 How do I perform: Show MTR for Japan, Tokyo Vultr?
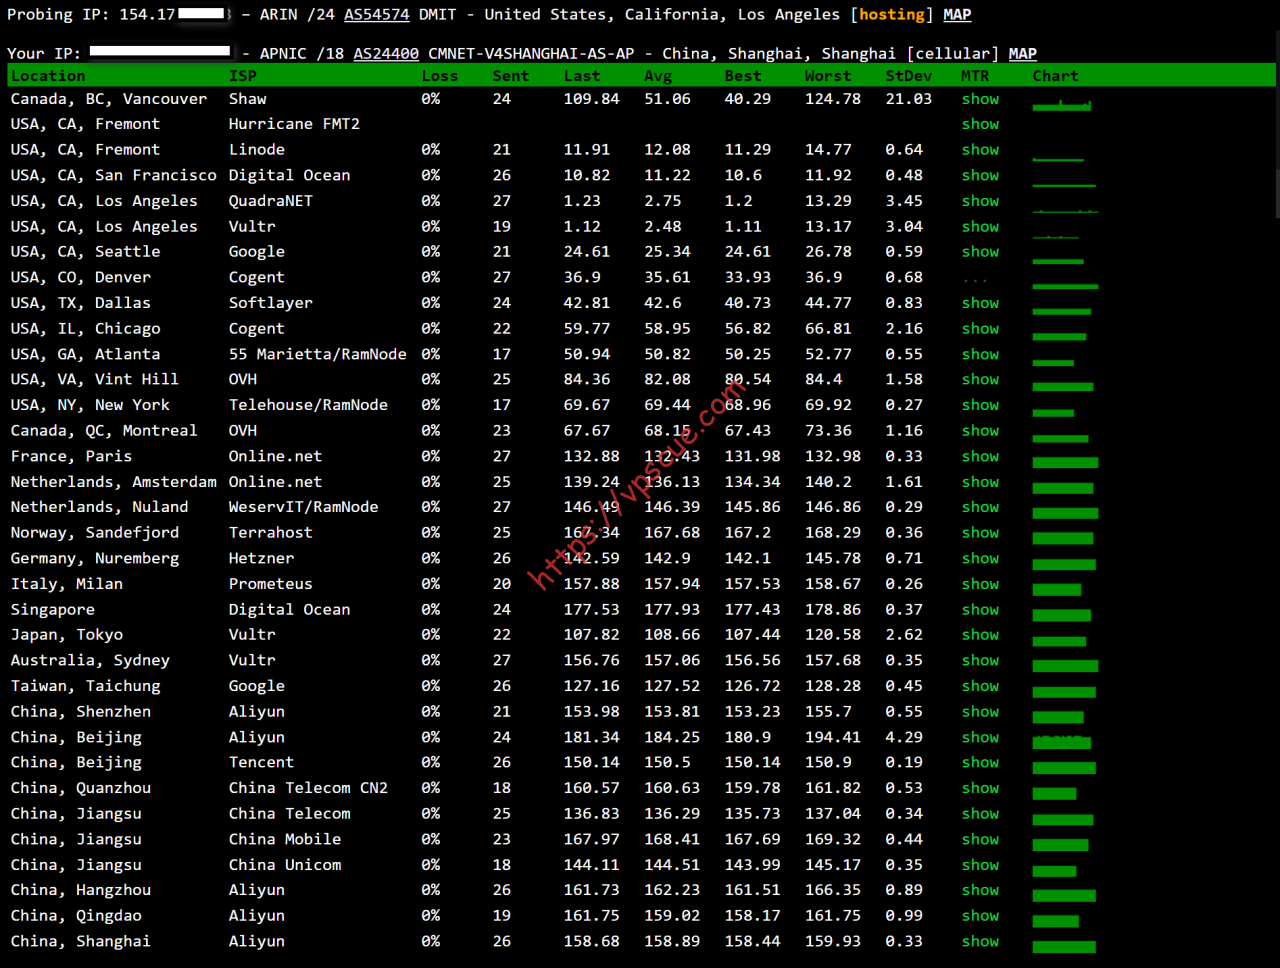pyautogui.click(x=980, y=635)
